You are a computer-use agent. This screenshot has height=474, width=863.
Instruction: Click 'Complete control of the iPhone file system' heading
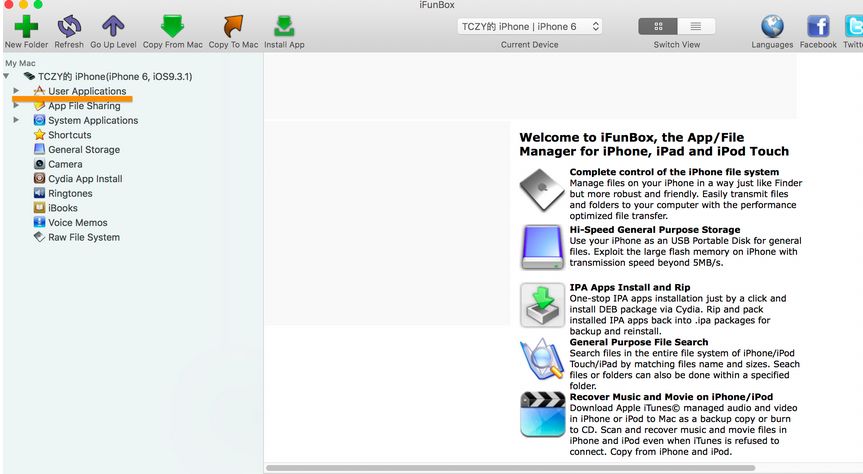tap(674, 172)
